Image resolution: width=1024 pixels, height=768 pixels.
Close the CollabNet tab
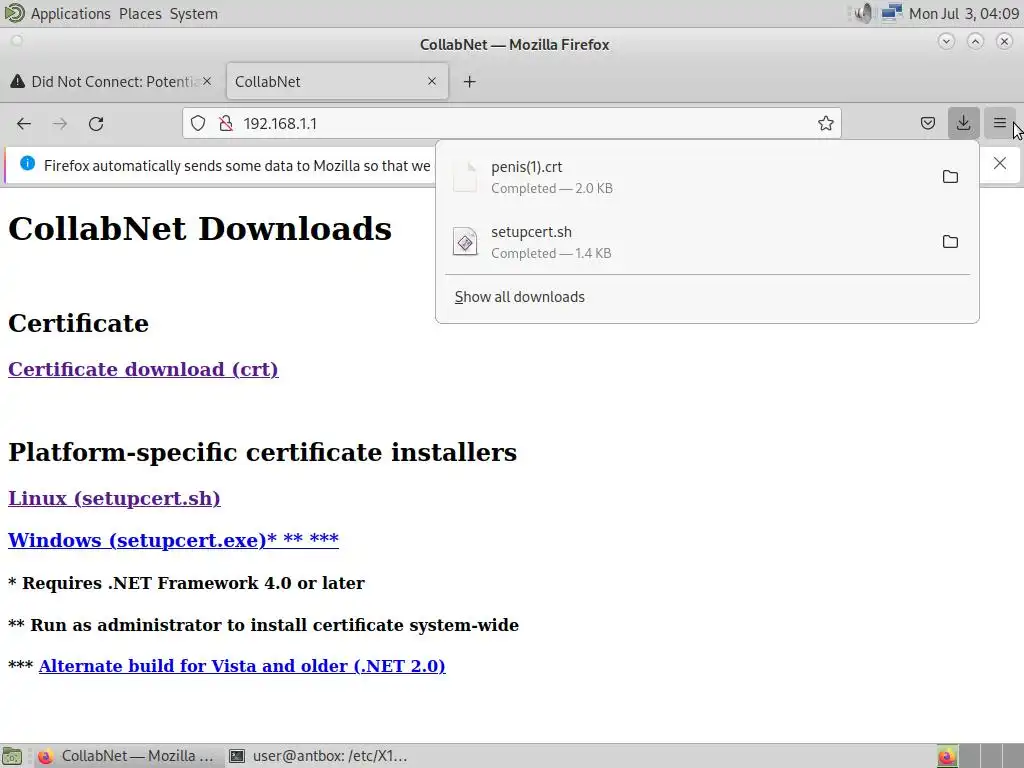(x=432, y=81)
